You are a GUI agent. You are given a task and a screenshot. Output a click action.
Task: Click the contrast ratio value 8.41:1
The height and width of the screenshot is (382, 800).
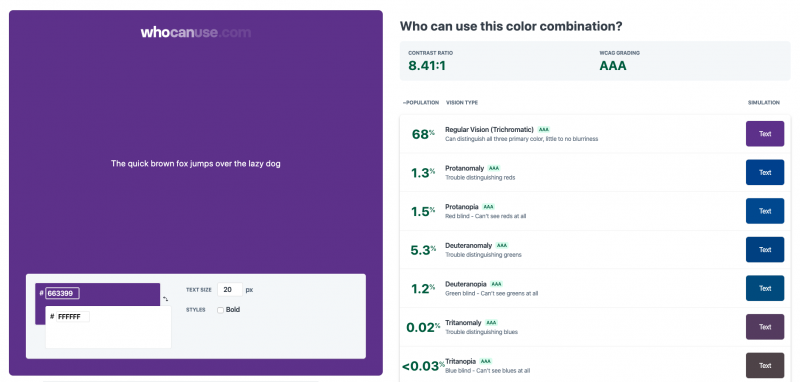pyautogui.click(x=427, y=66)
